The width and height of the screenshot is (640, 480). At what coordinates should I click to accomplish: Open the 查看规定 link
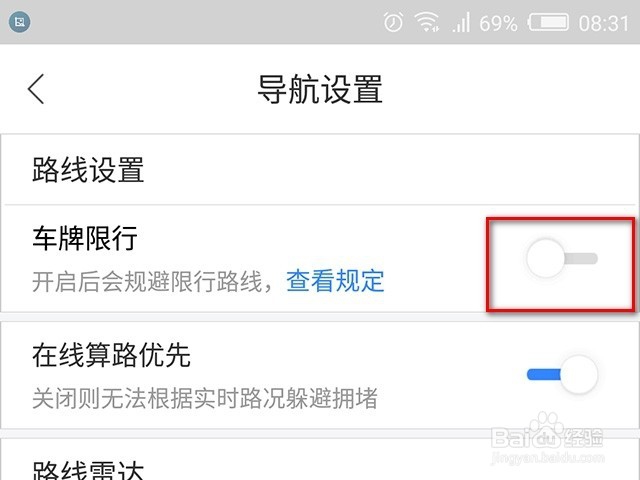click(x=335, y=281)
